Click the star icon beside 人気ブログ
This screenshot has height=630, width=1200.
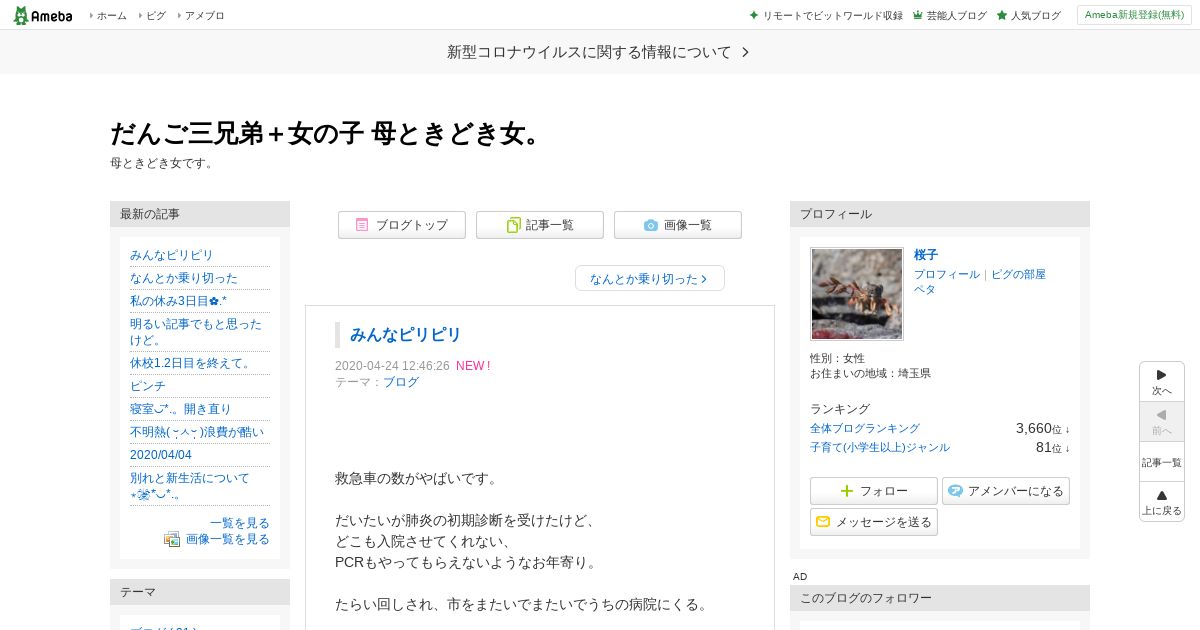1002,16
